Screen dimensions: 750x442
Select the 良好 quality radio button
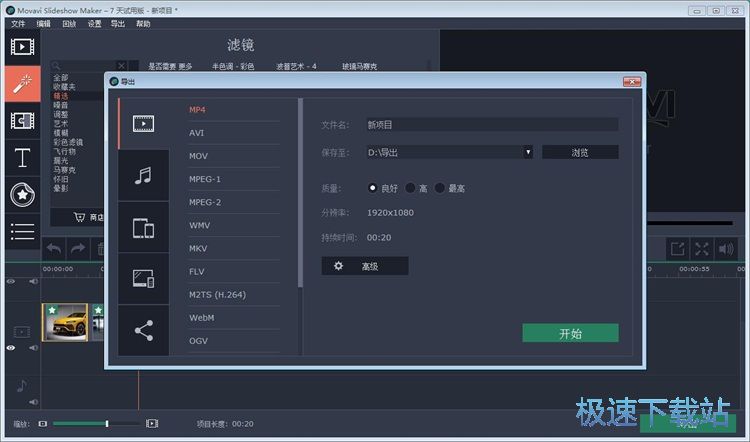372,188
